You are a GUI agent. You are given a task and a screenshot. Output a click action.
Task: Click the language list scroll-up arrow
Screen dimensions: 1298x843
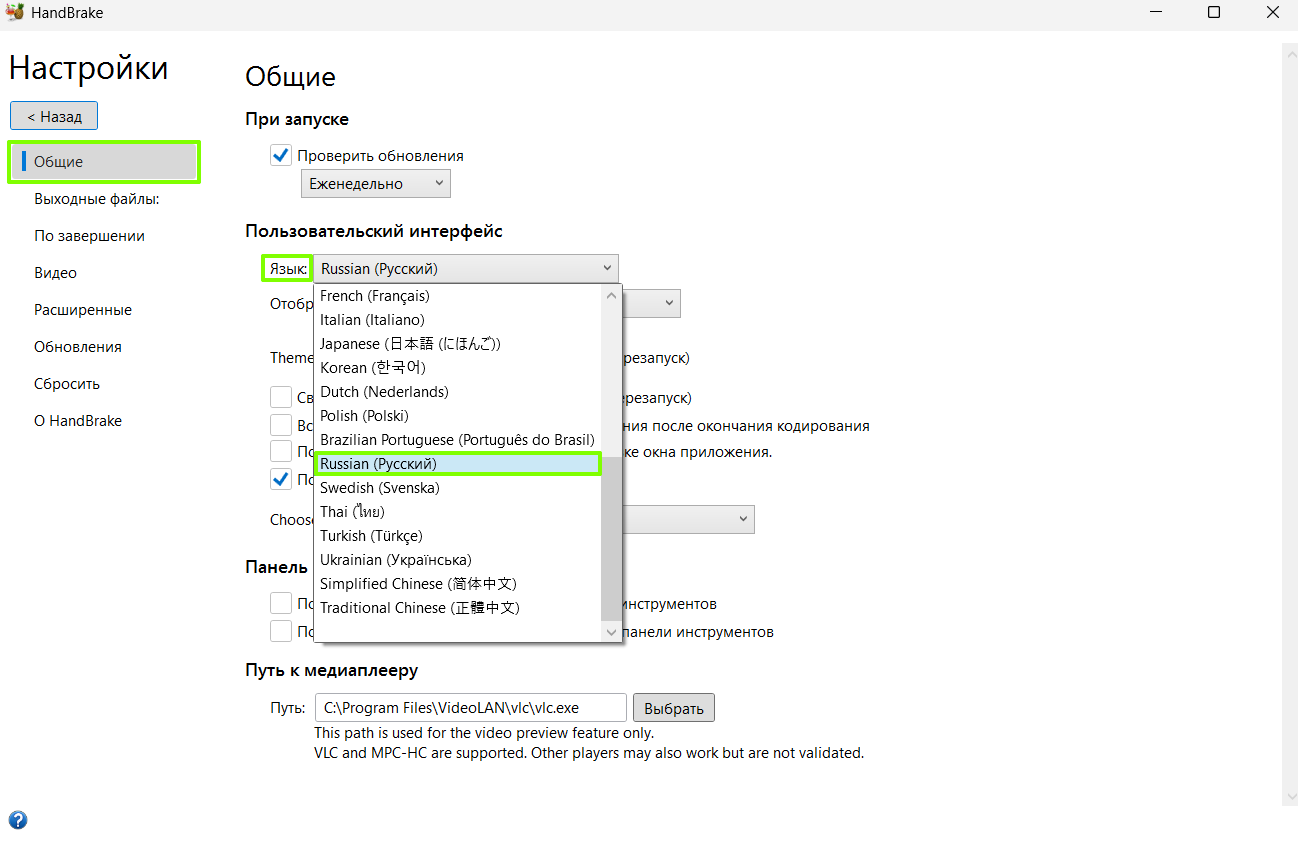[611, 295]
